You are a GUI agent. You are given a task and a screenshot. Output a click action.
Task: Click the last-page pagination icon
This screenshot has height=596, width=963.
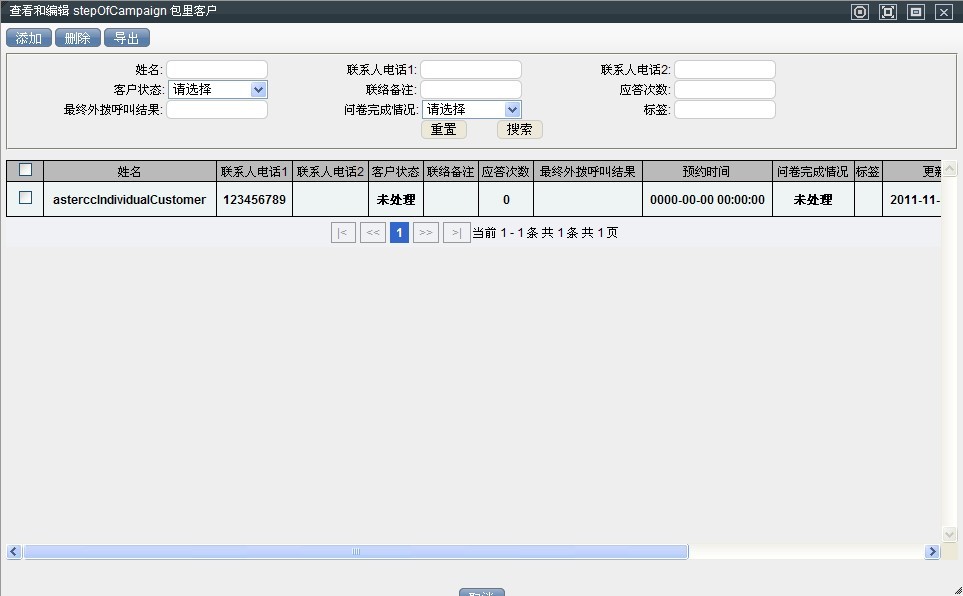[x=456, y=233]
